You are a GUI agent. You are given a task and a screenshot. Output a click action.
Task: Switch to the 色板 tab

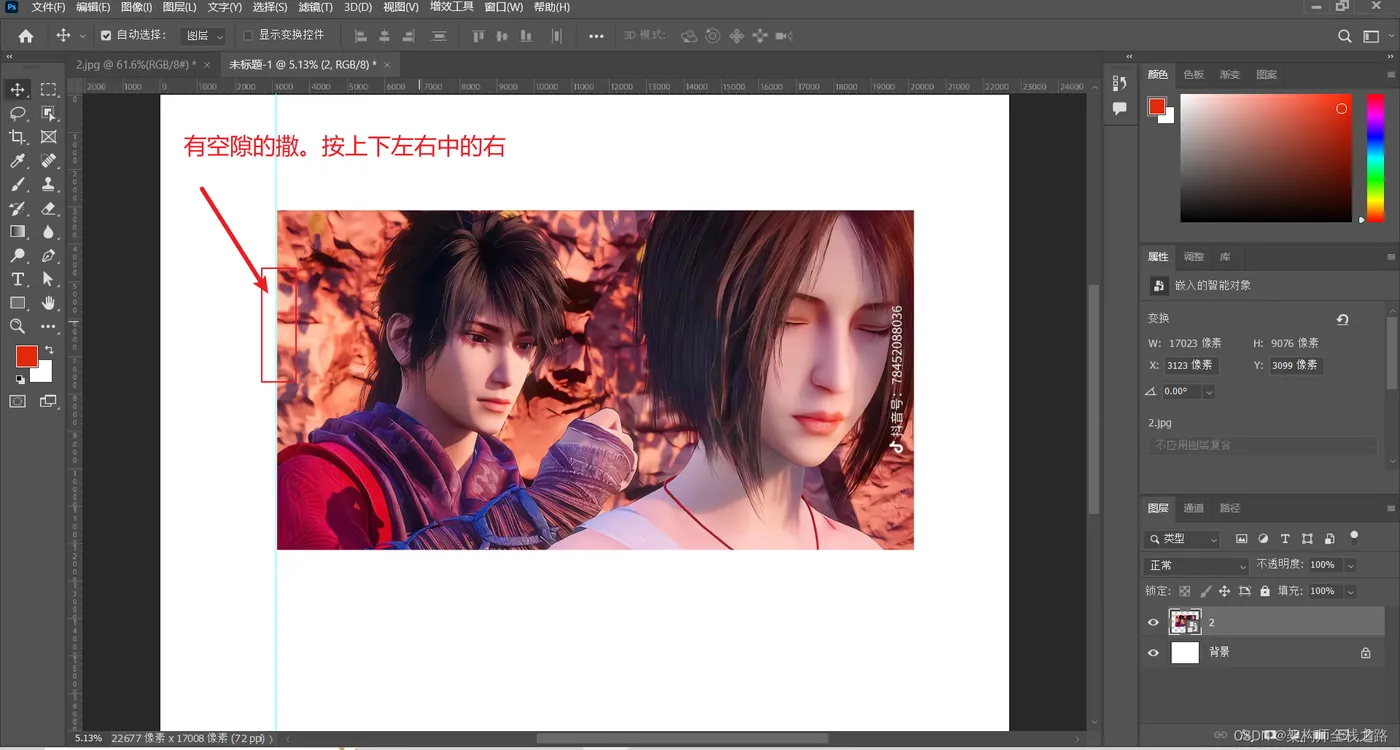tap(1194, 75)
